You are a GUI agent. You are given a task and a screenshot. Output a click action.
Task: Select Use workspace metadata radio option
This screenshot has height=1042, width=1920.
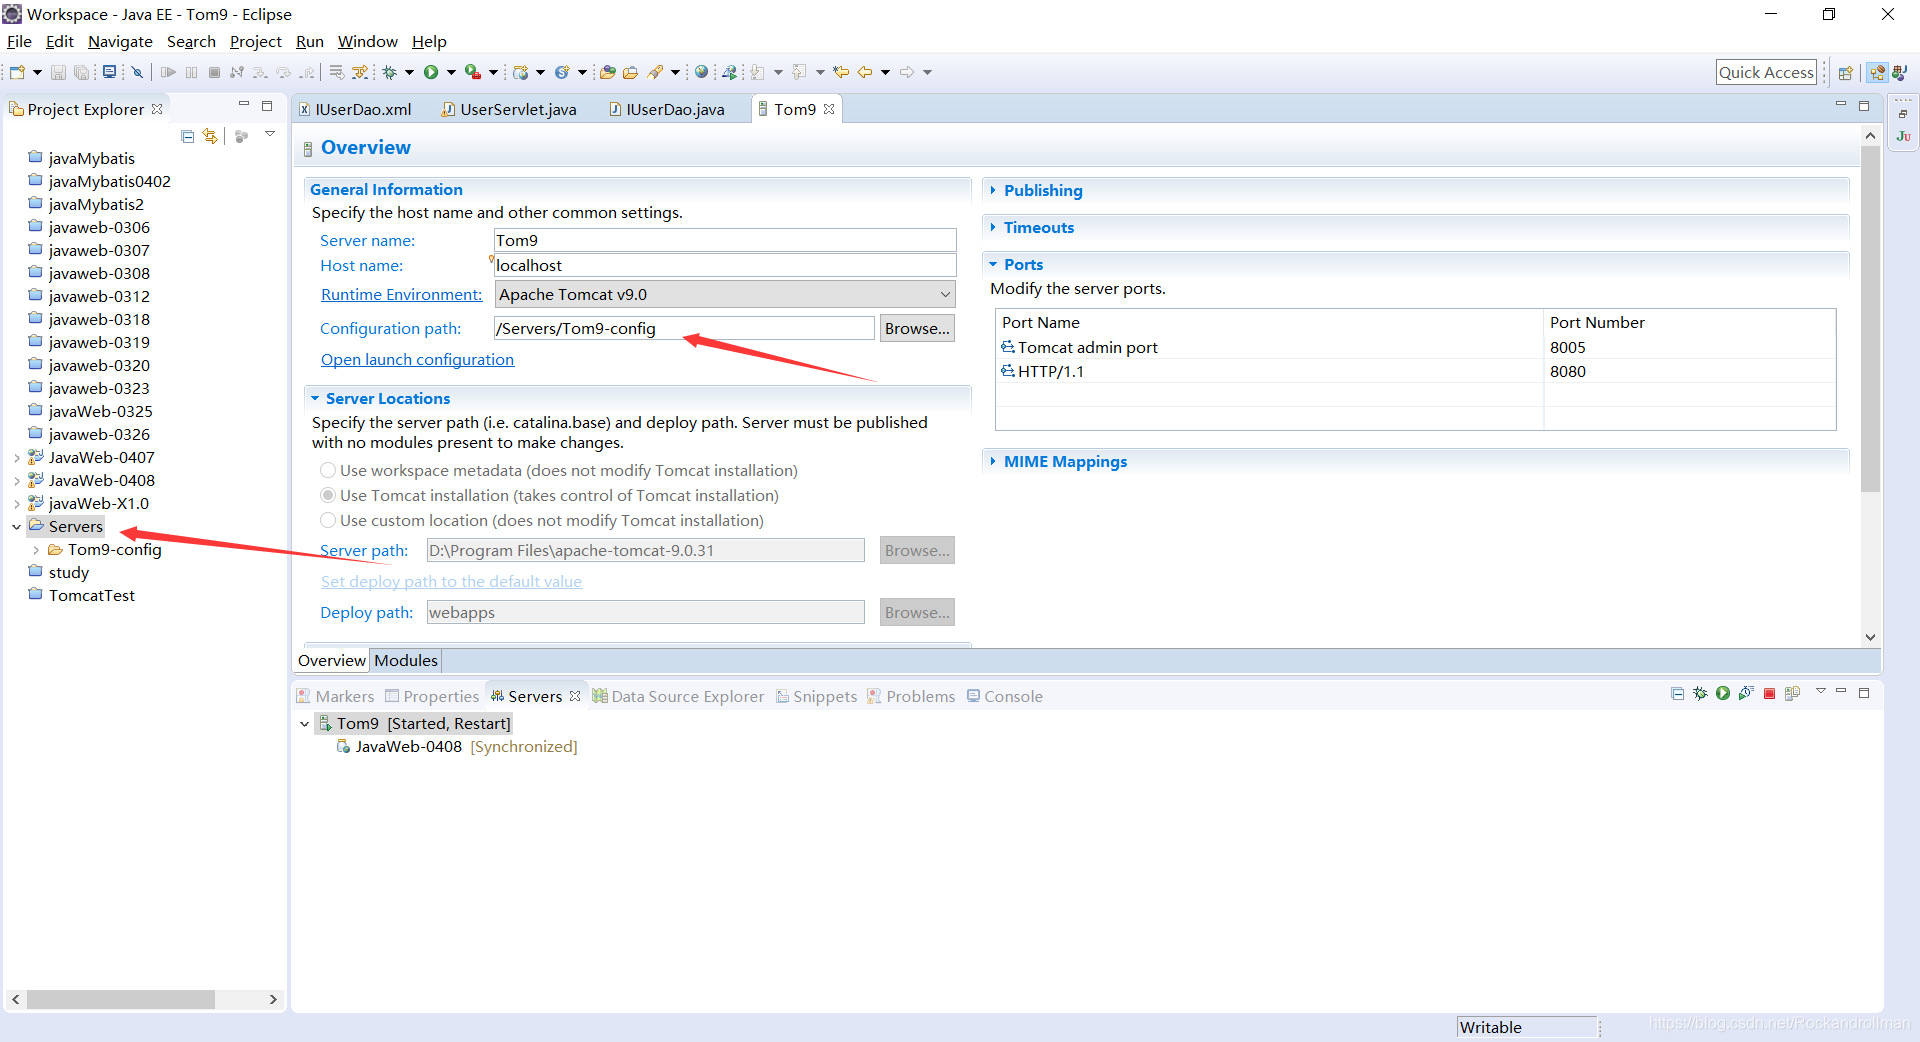(328, 470)
